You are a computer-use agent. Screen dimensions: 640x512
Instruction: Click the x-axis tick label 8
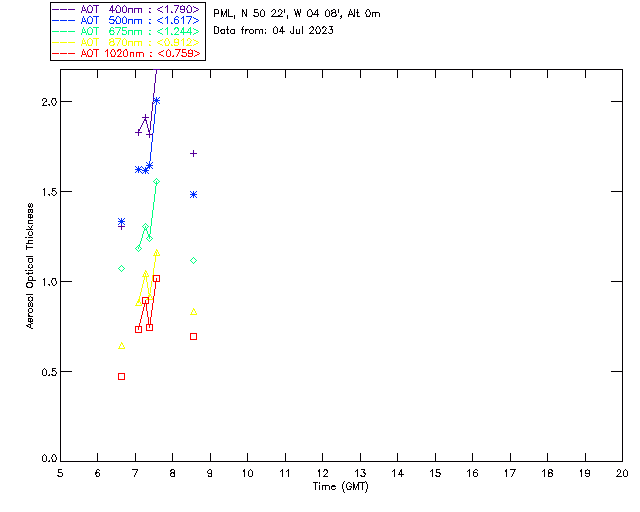(173, 473)
